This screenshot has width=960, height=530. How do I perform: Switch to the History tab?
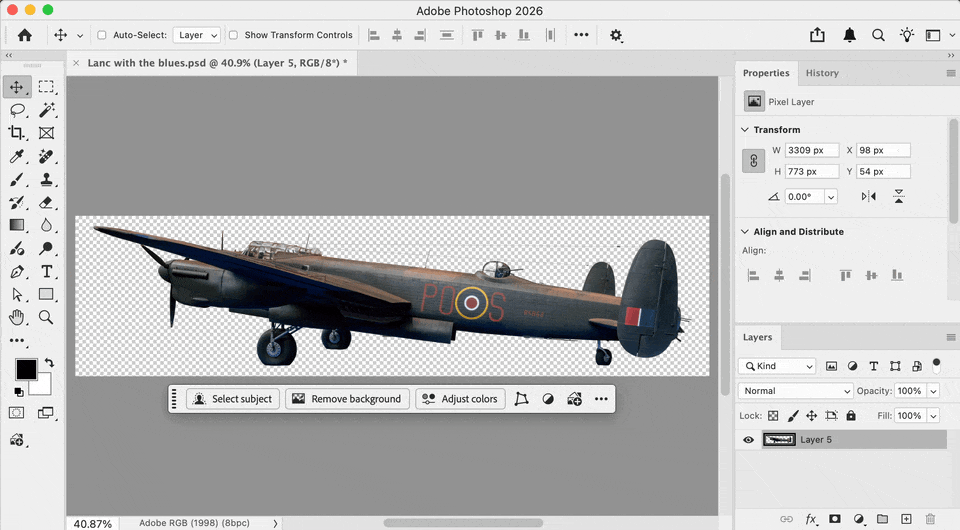(822, 73)
